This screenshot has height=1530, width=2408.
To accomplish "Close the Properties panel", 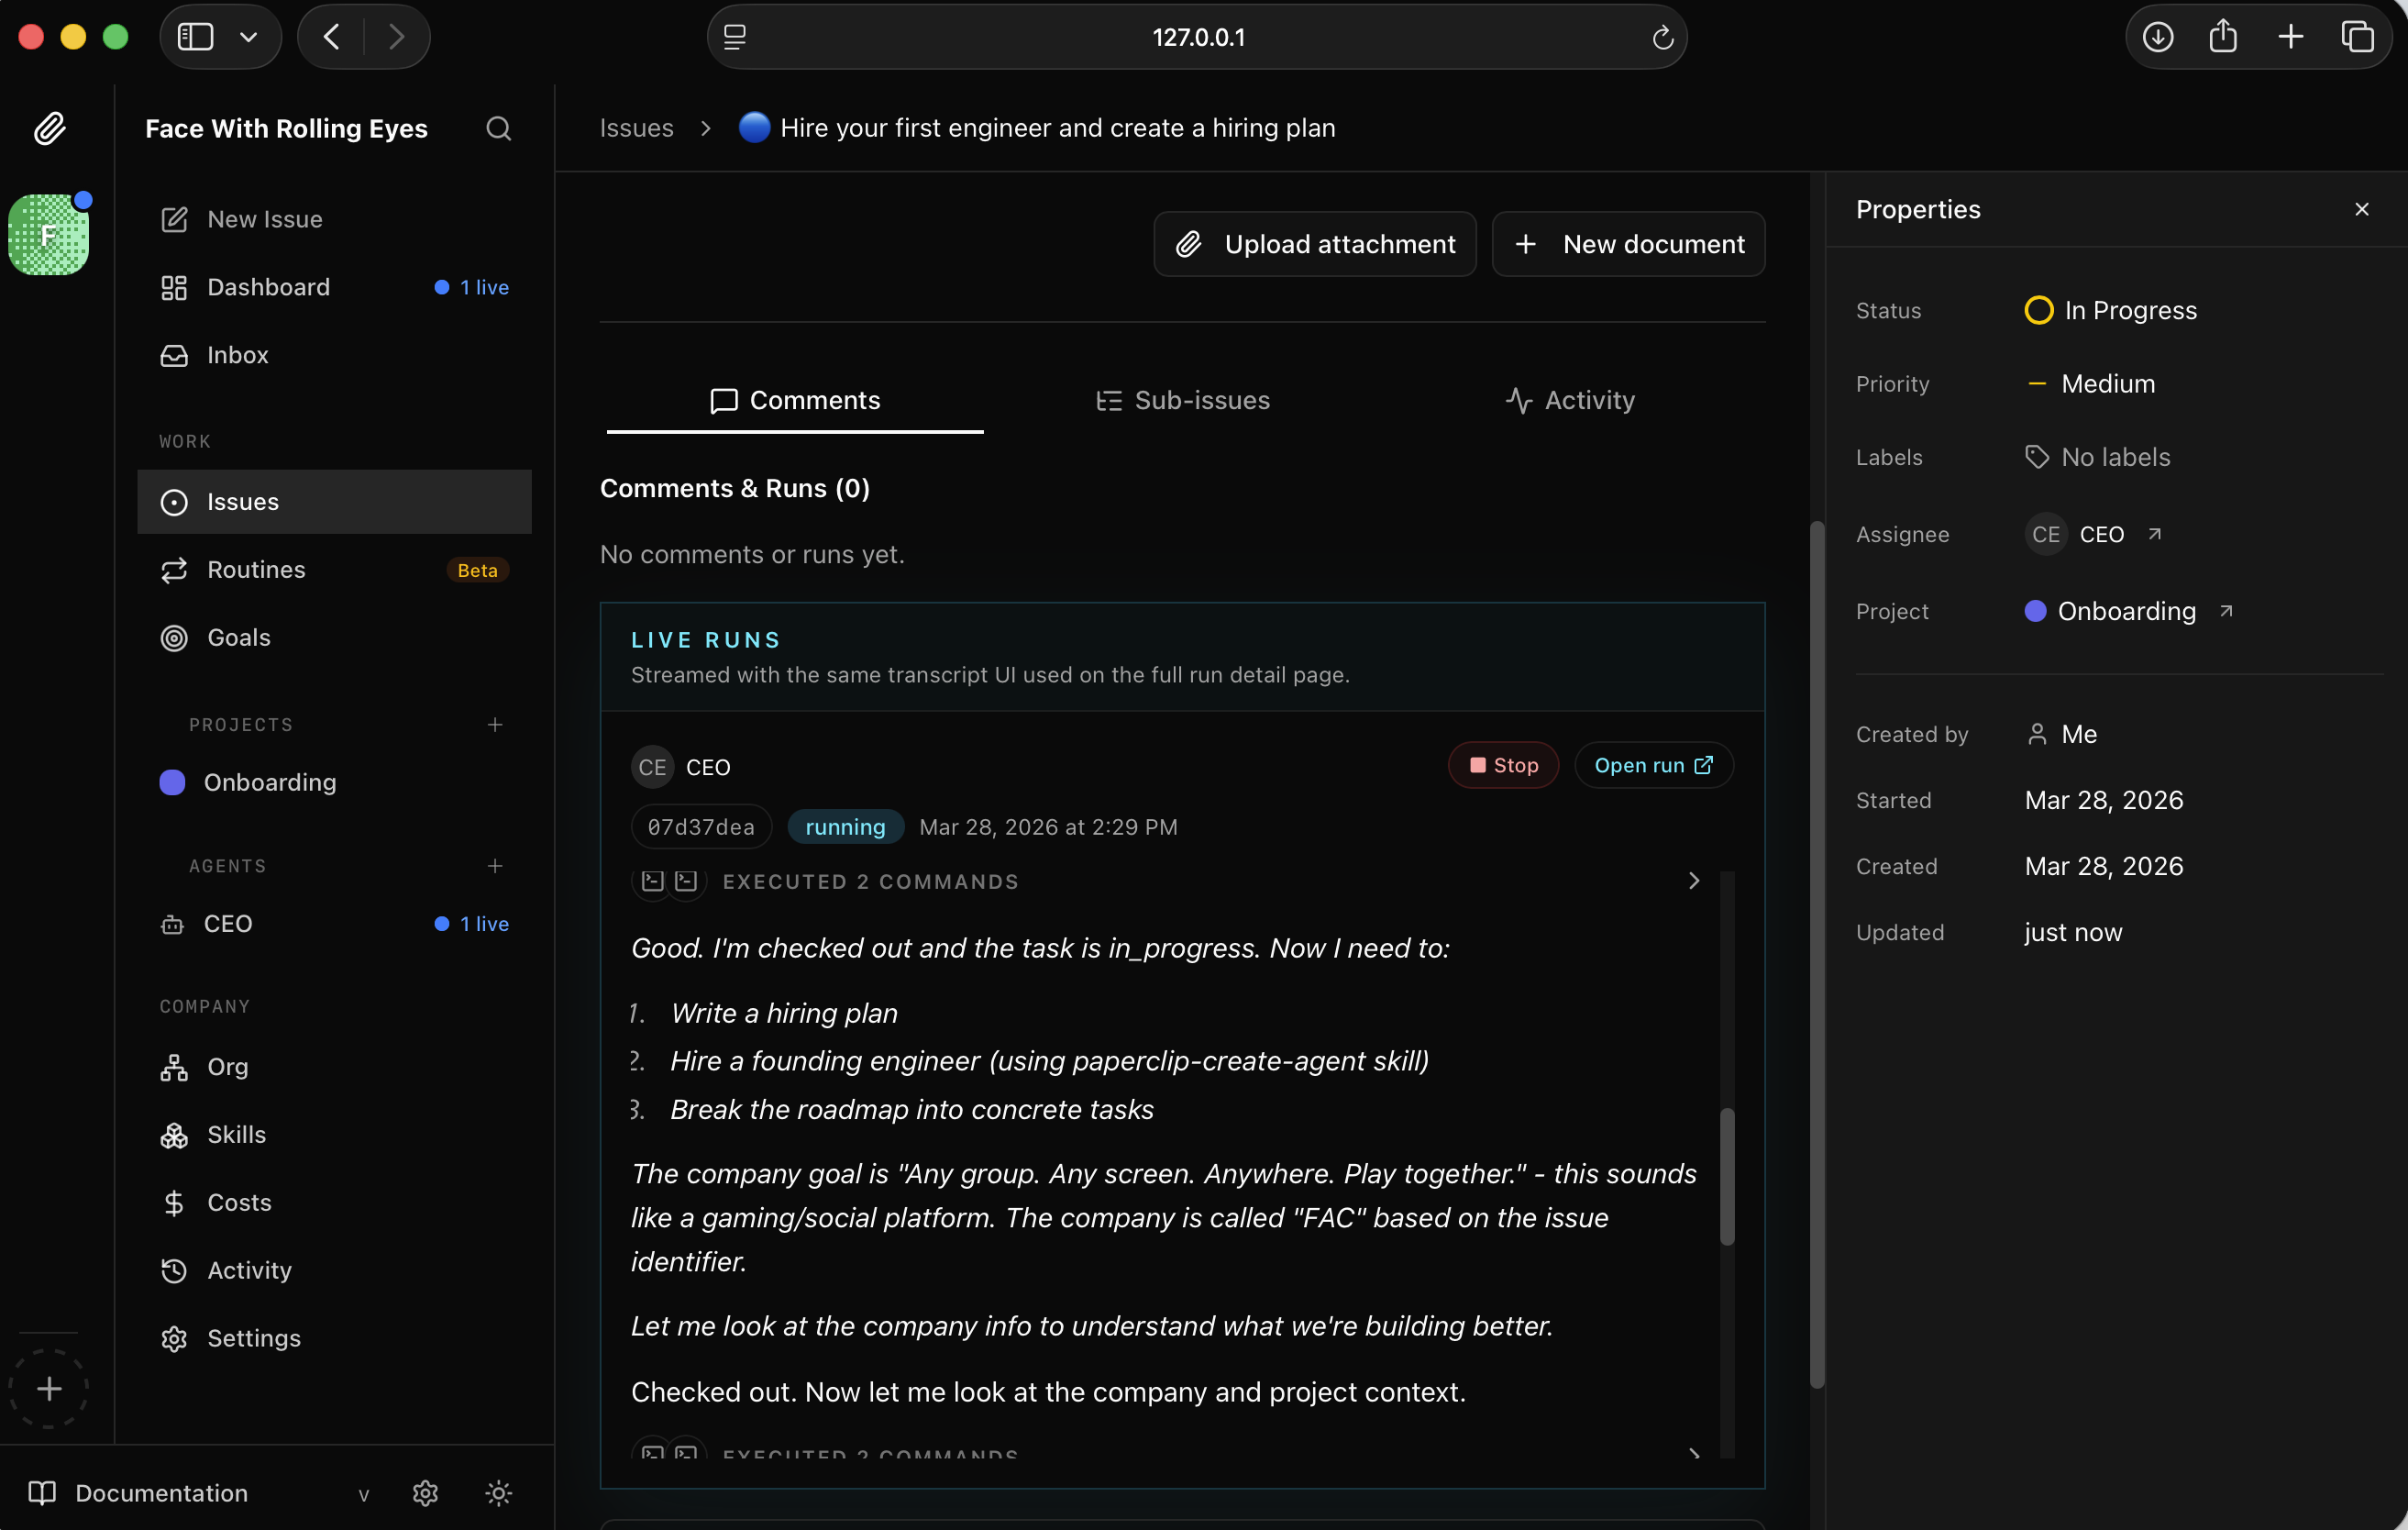I will tap(2361, 209).
